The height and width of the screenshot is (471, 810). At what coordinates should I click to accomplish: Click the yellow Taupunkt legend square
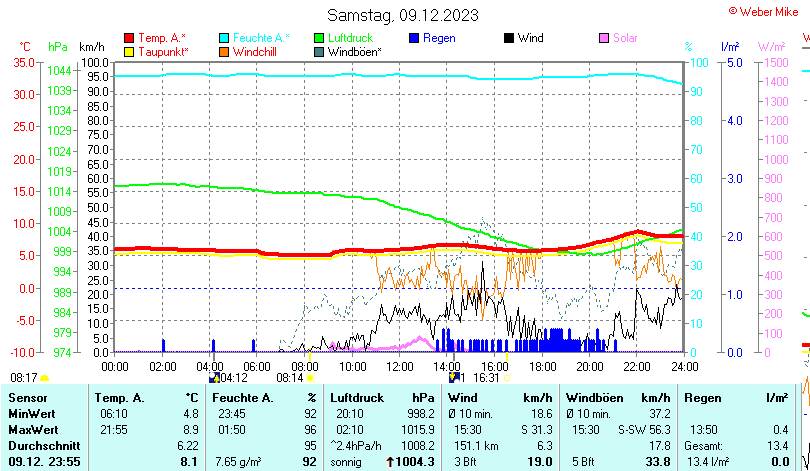coord(129,51)
